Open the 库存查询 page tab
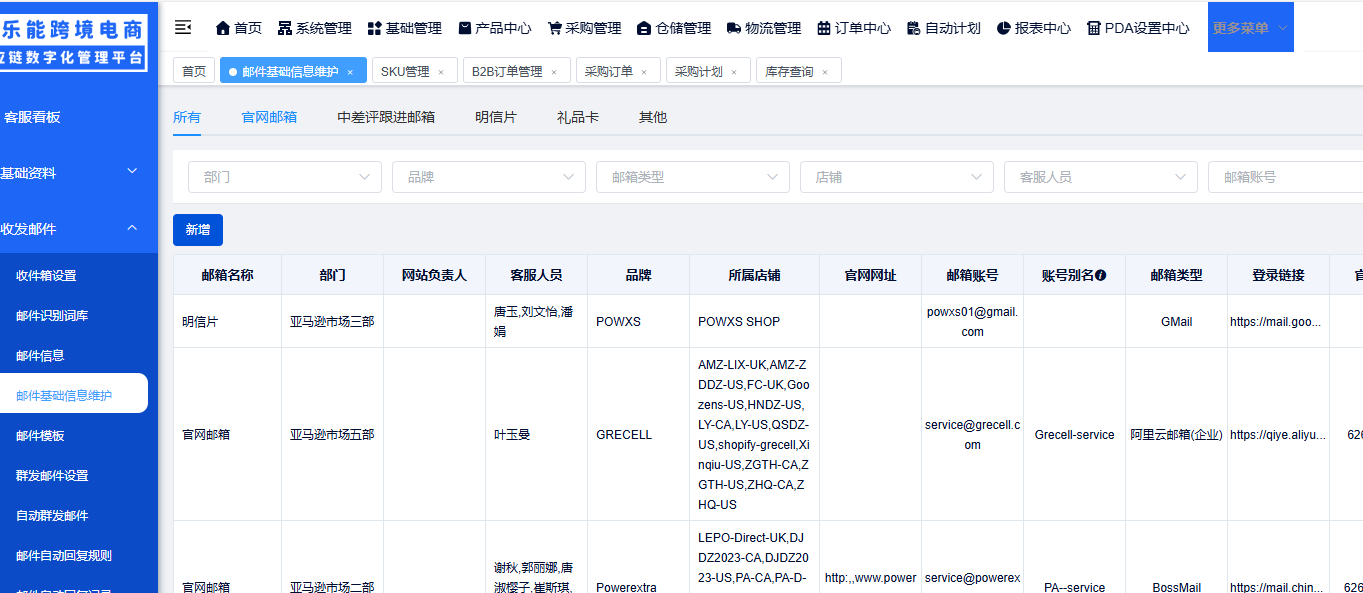 789,72
